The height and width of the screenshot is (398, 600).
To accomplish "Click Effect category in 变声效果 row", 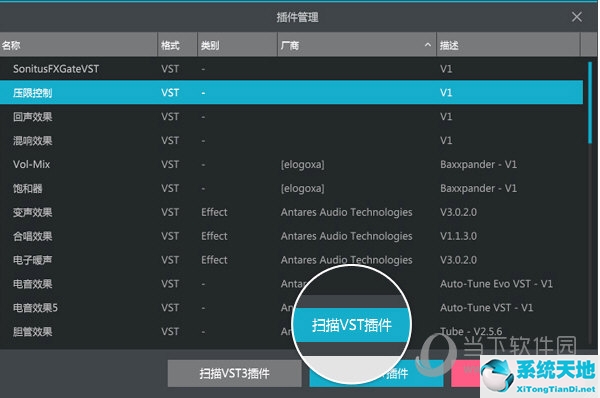I will [214, 212].
